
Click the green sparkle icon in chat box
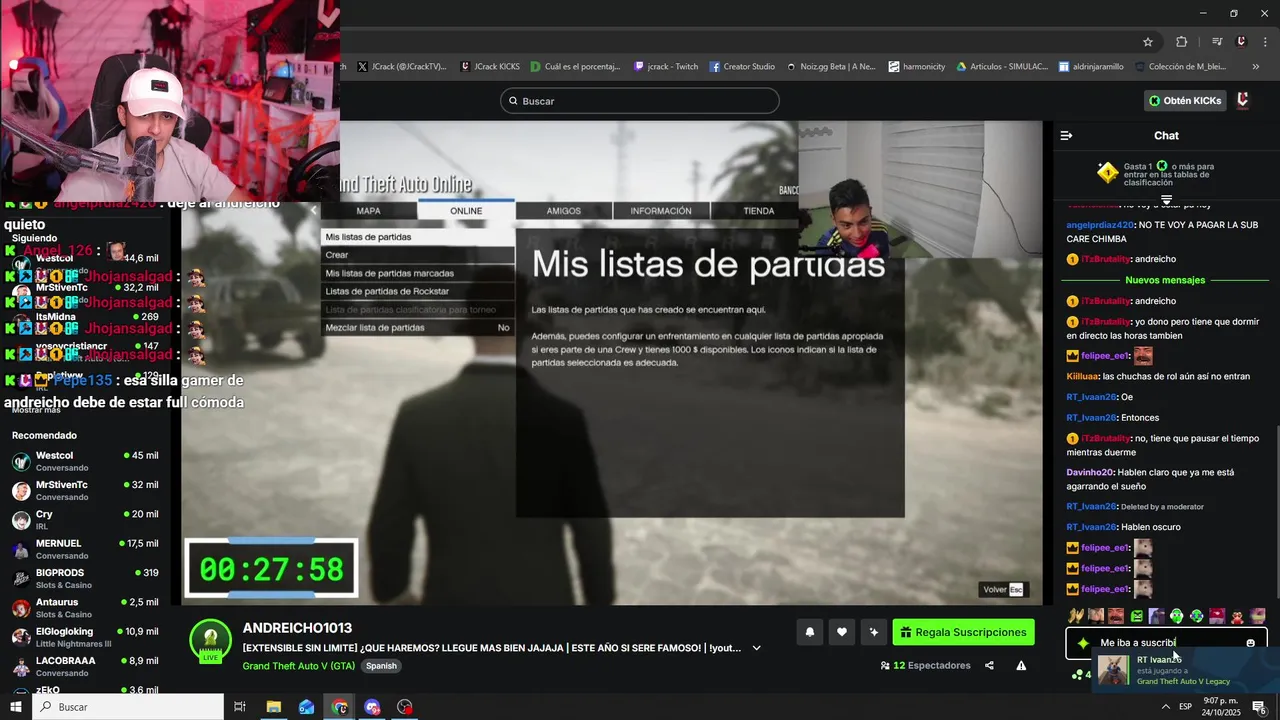[1083, 643]
